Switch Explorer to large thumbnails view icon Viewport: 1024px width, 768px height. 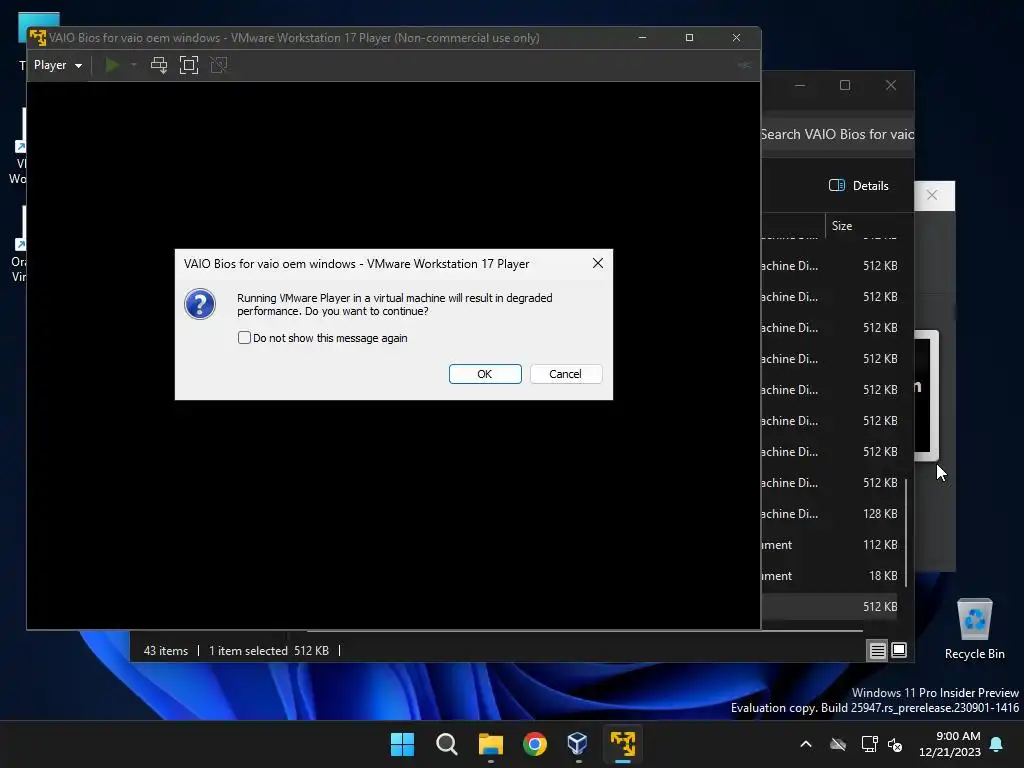click(899, 650)
